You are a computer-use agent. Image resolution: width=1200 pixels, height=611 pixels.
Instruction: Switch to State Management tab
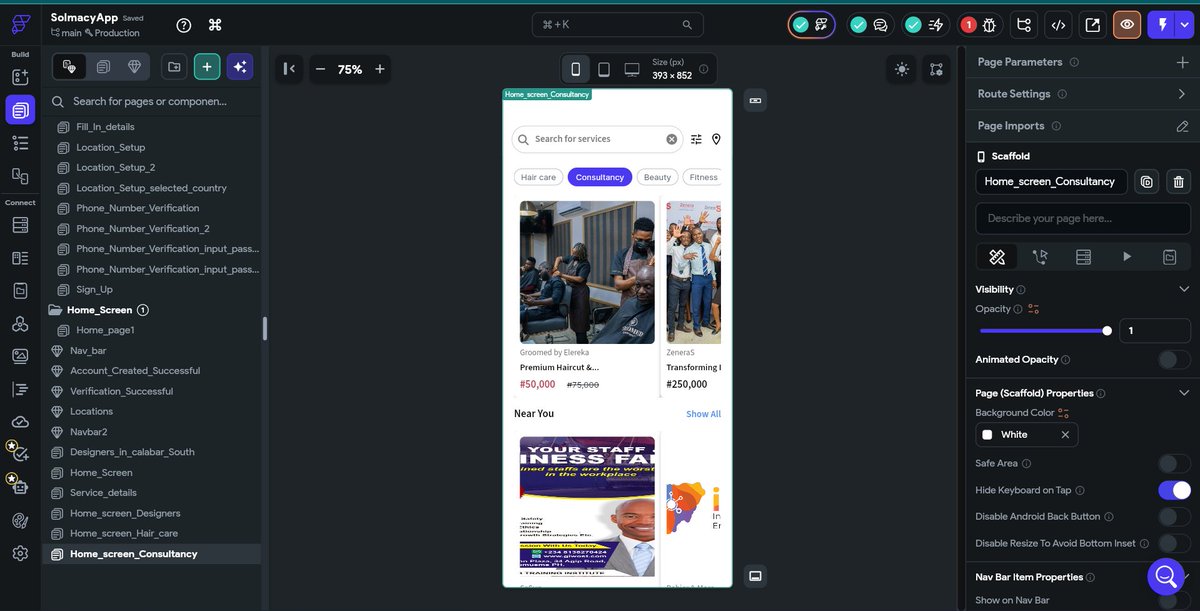pos(1169,257)
